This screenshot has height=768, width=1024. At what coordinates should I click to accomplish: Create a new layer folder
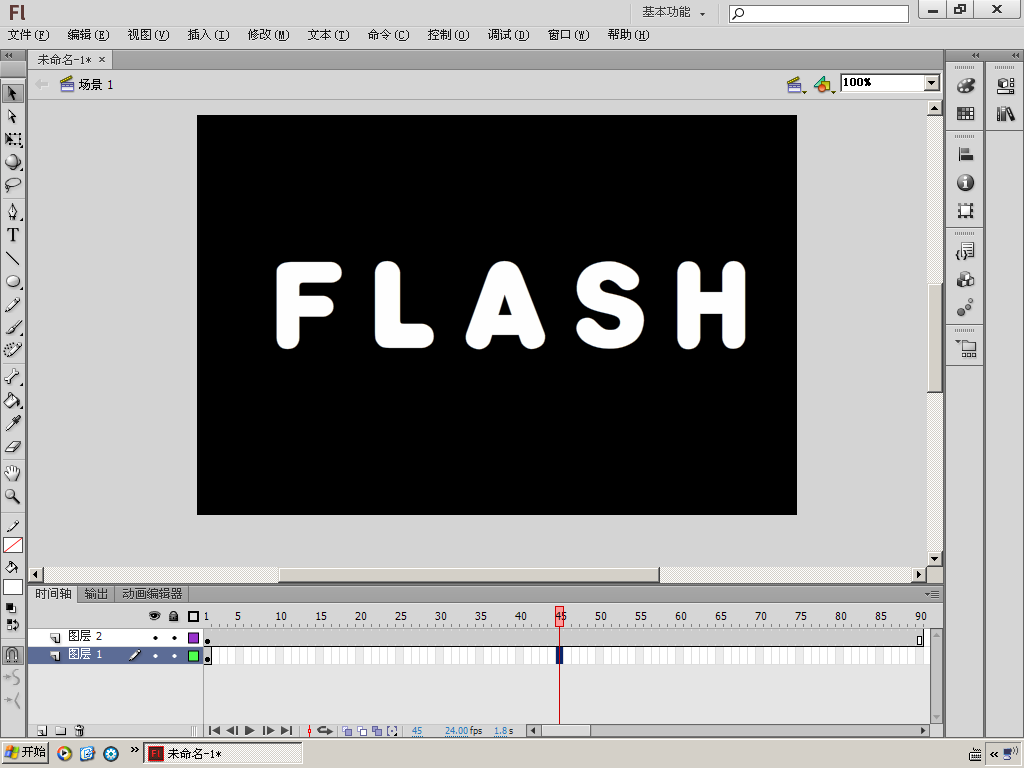pyautogui.click(x=60, y=731)
